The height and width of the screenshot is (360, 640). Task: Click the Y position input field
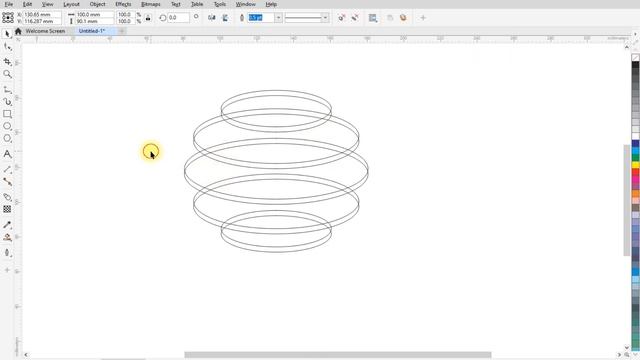42,21
